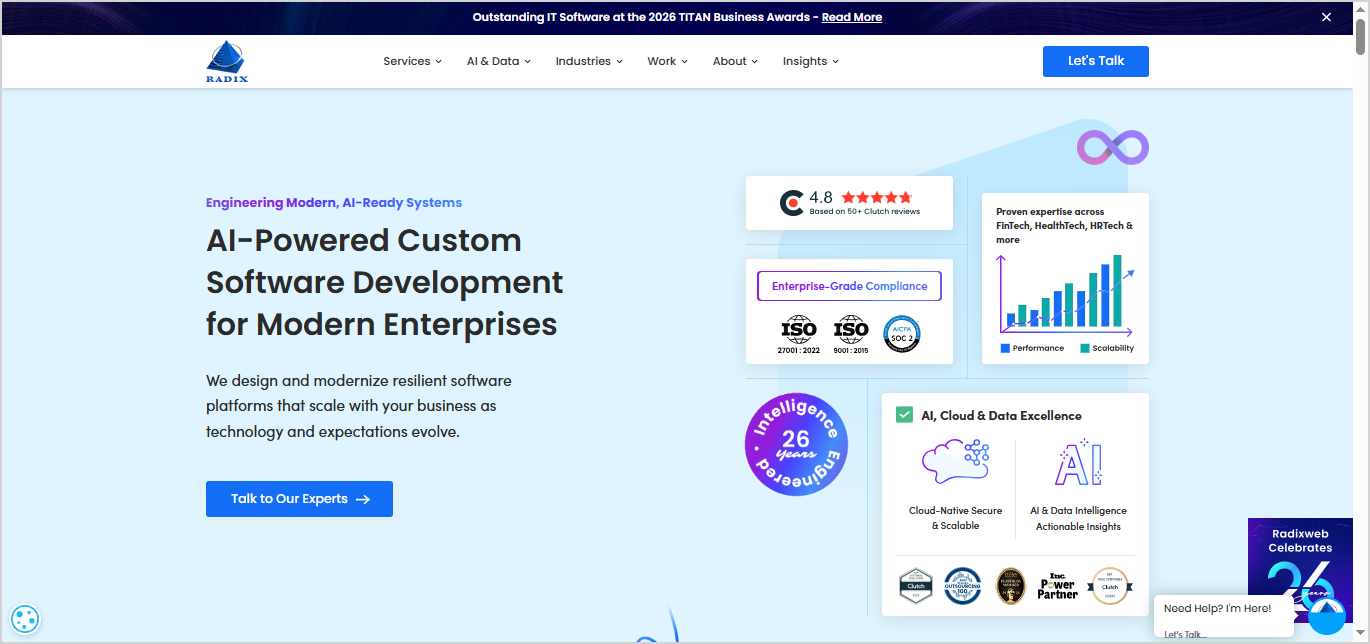This screenshot has height=644, width=1370.
Task: Click "Cloud-Native Secure & Scalable" label
Action: (955, 518)
